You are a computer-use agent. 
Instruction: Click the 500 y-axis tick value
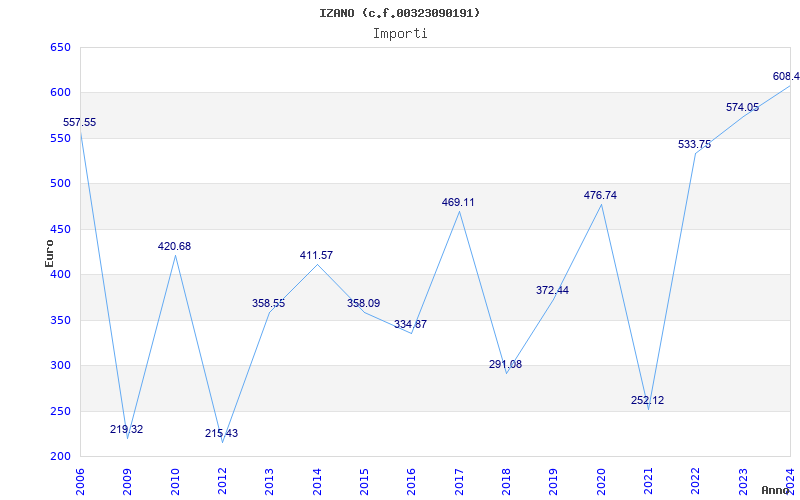(x=60, y=184)
